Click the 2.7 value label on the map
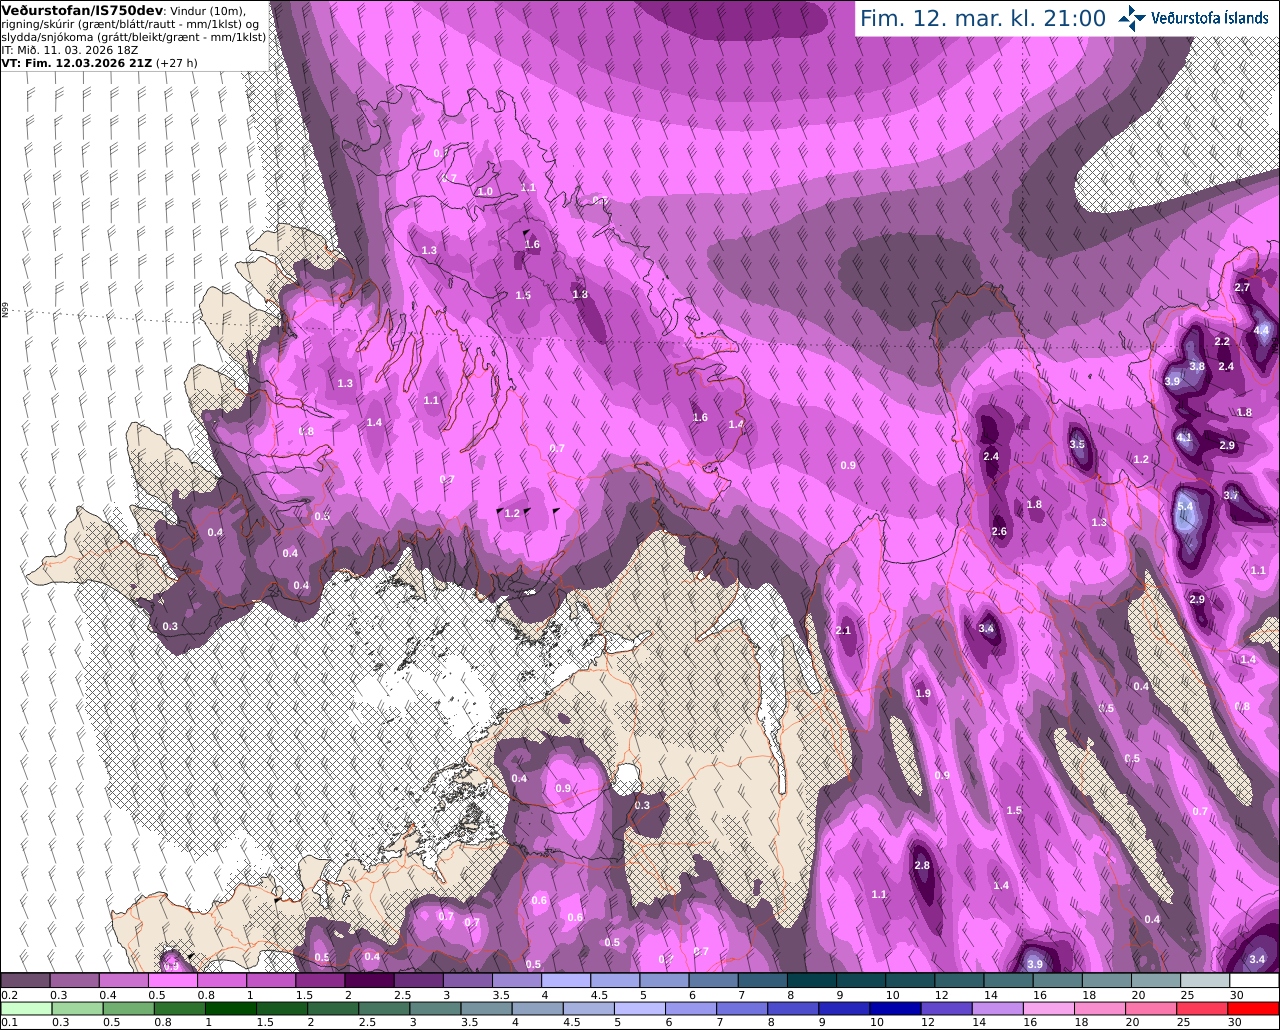This screenshot has height=1030, width=1280. pos(1242,287)
